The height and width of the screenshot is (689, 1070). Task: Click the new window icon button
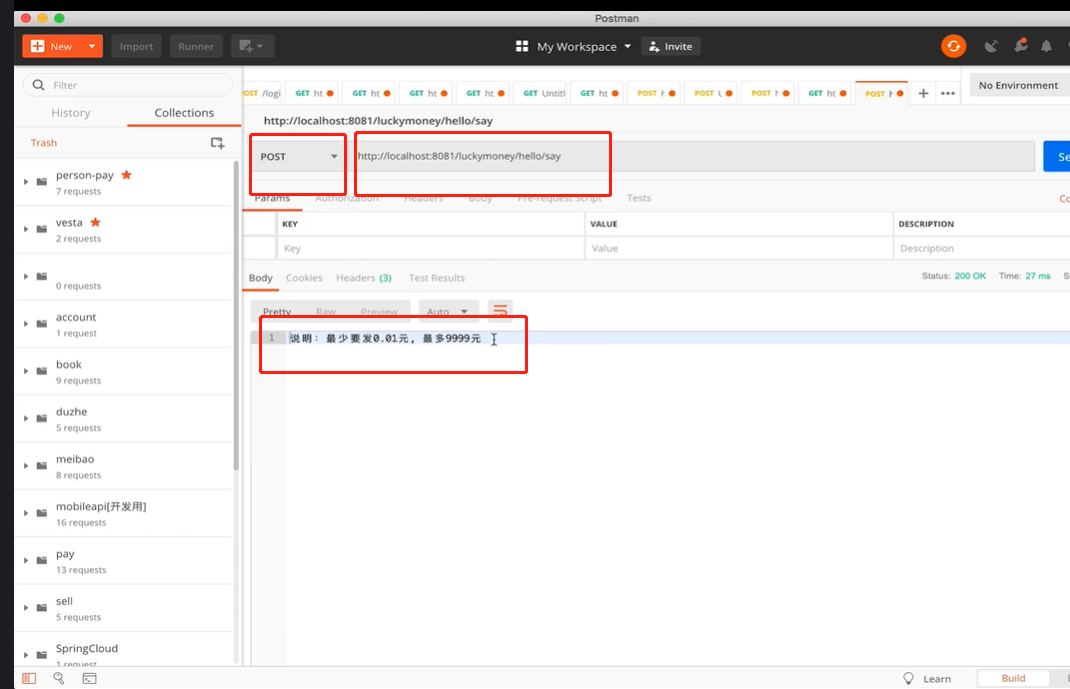pyautogui.click(x=252, y=46)
